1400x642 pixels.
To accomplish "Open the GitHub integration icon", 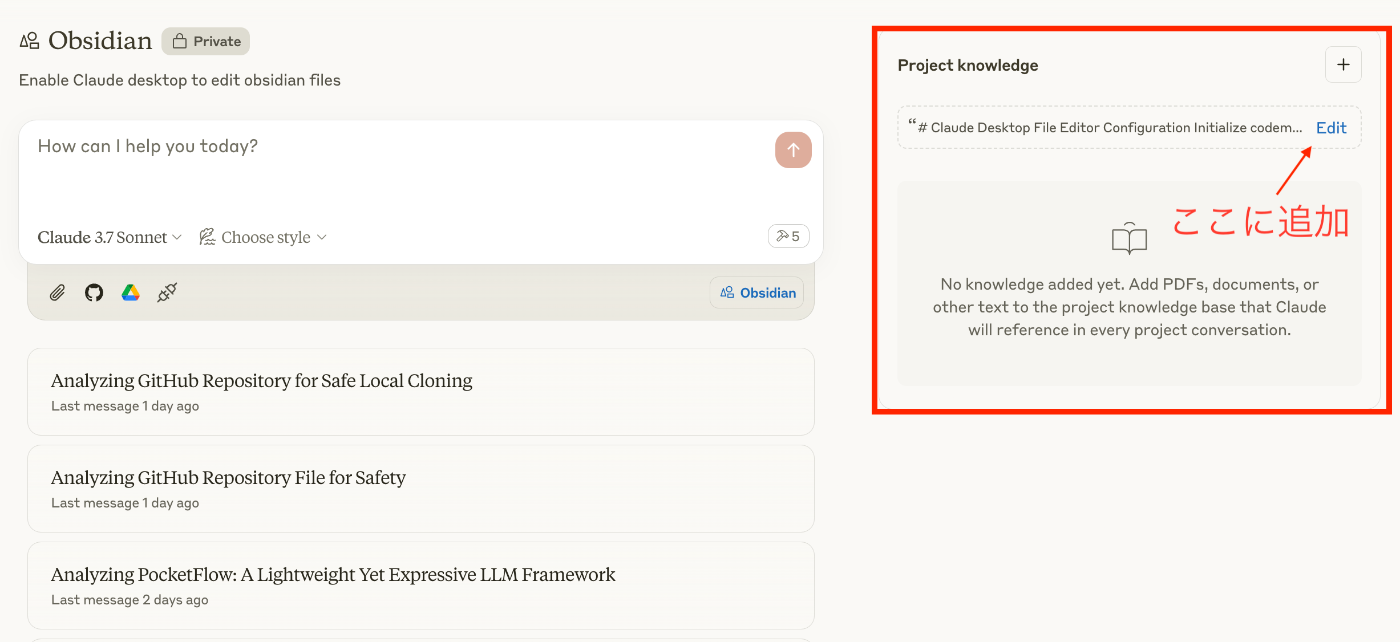I will tap(94, 293).
